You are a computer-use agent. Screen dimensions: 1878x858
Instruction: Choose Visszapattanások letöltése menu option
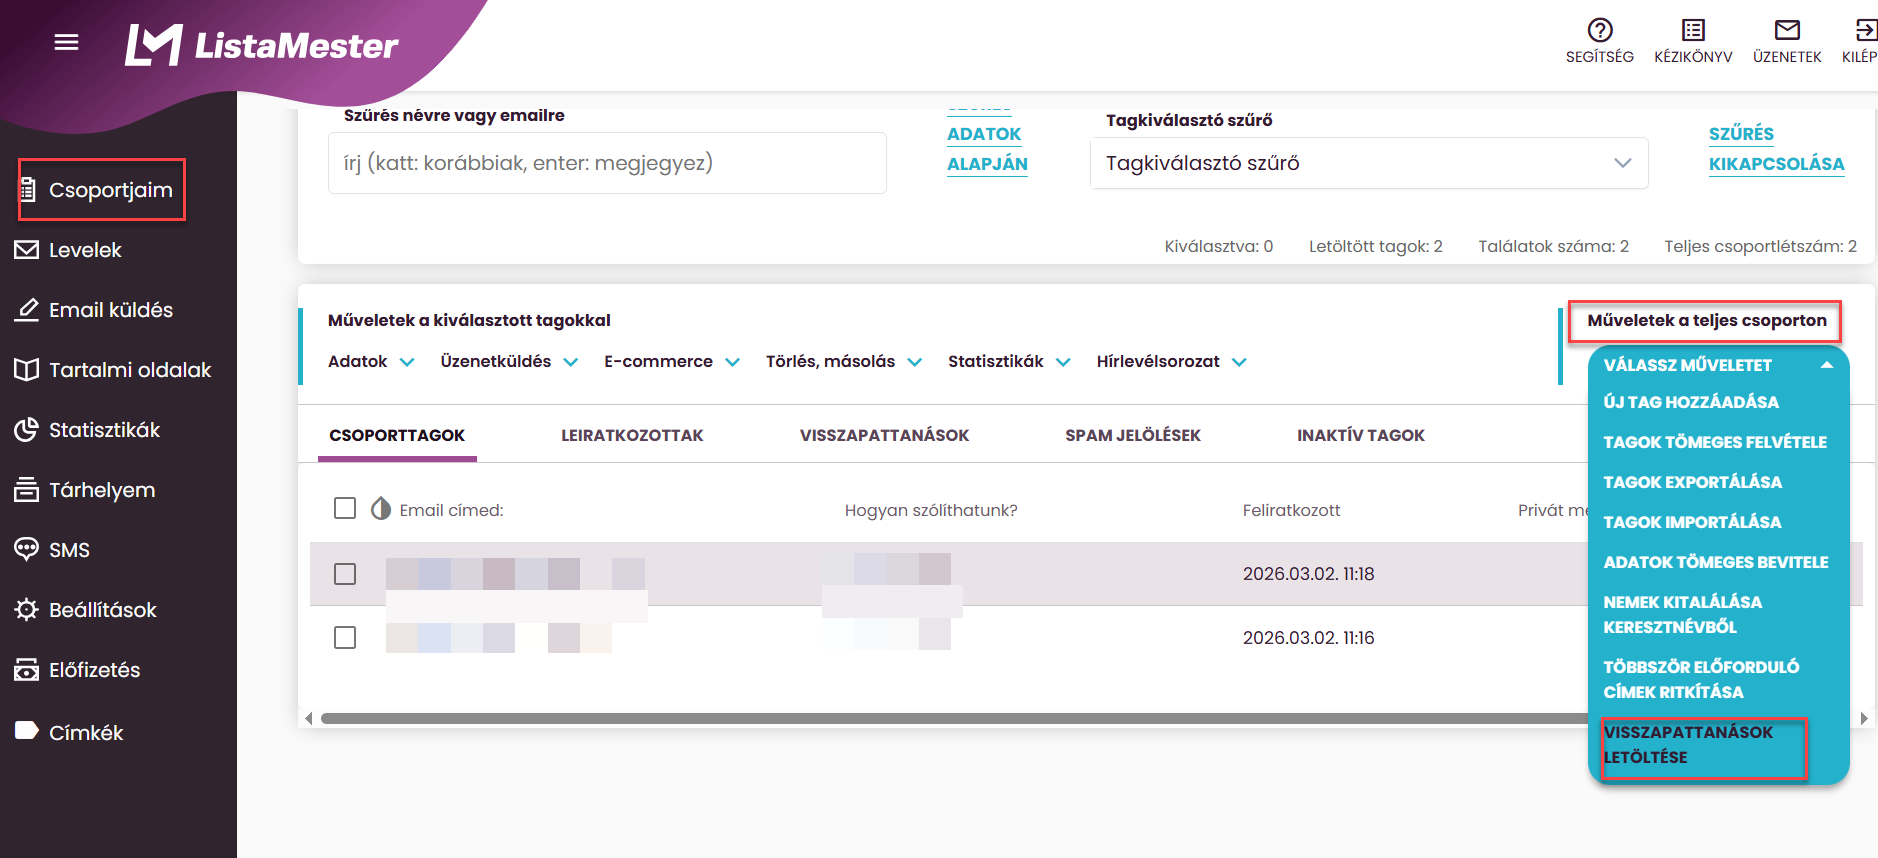1688,745
